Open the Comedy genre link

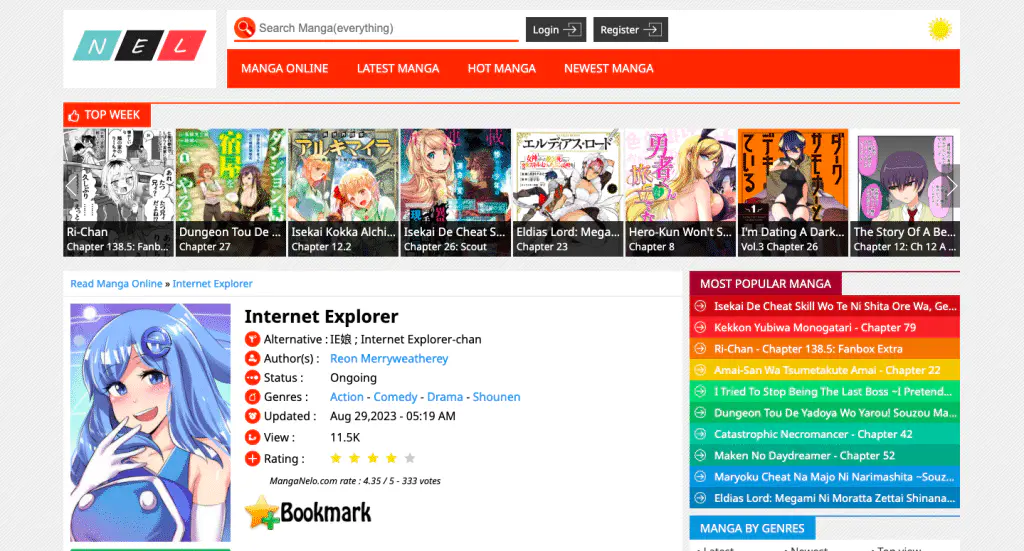point(395,397)
